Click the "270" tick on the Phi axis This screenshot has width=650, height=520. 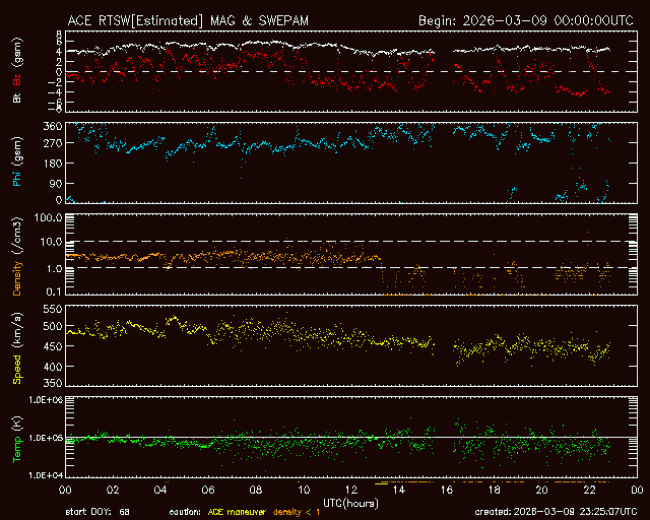53,143
